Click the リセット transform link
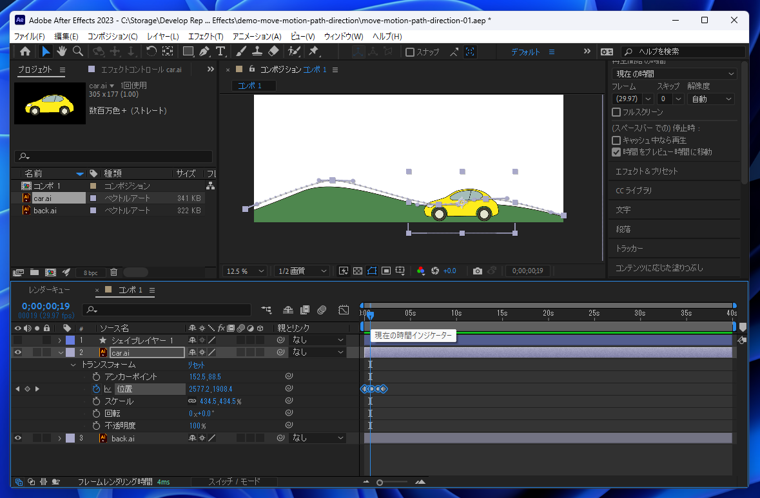 [196, 365]
